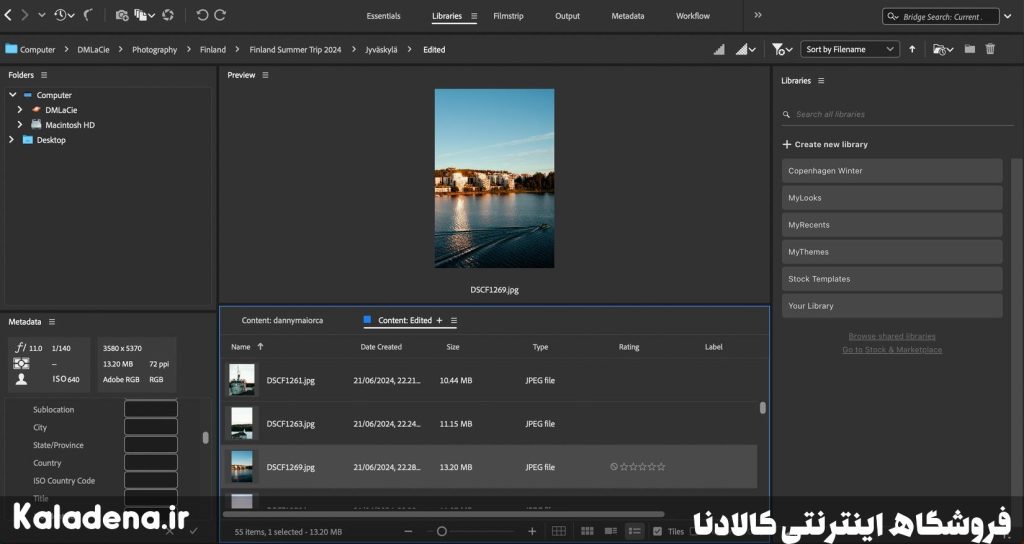
Task: Click the City metadata field
Action: pos(151,427)
